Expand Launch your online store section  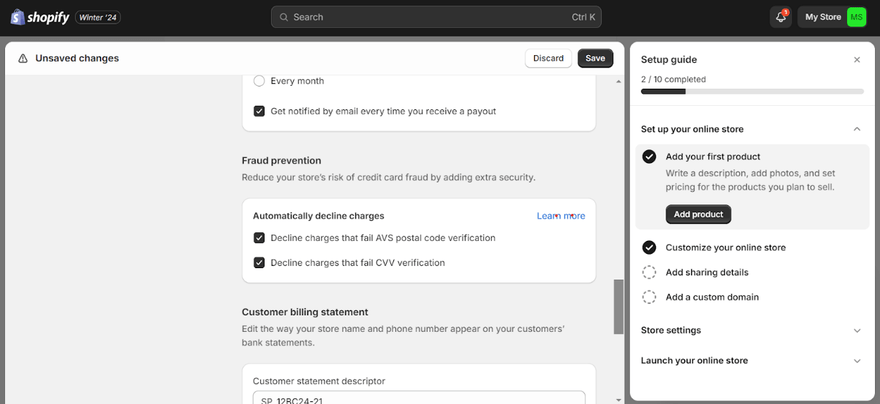[856, 361]
